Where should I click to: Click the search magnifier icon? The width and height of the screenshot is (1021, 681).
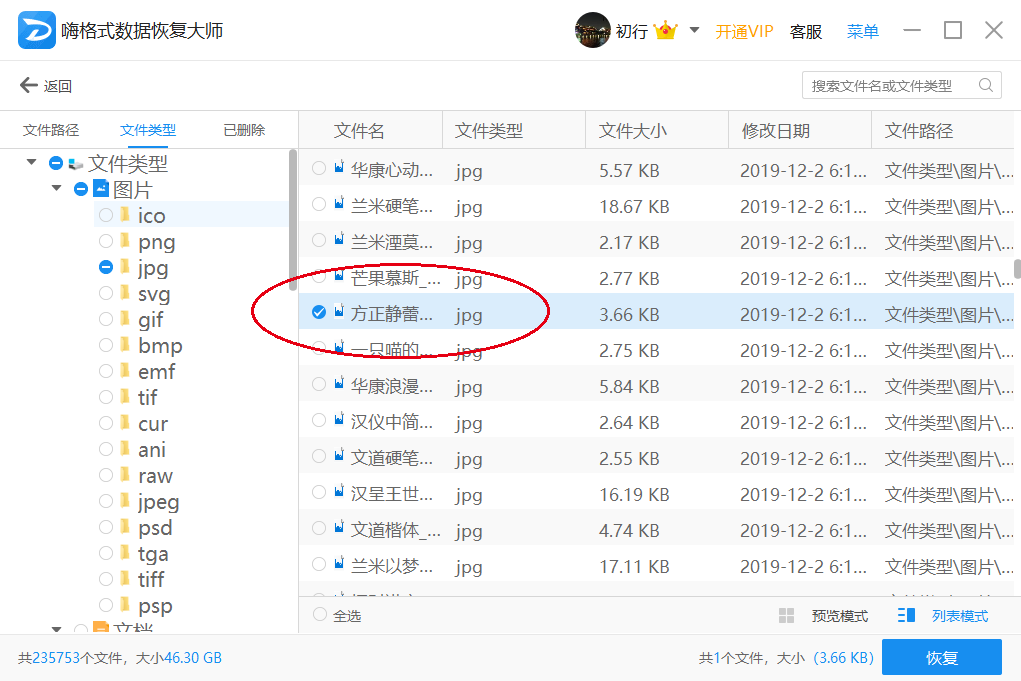985,85
